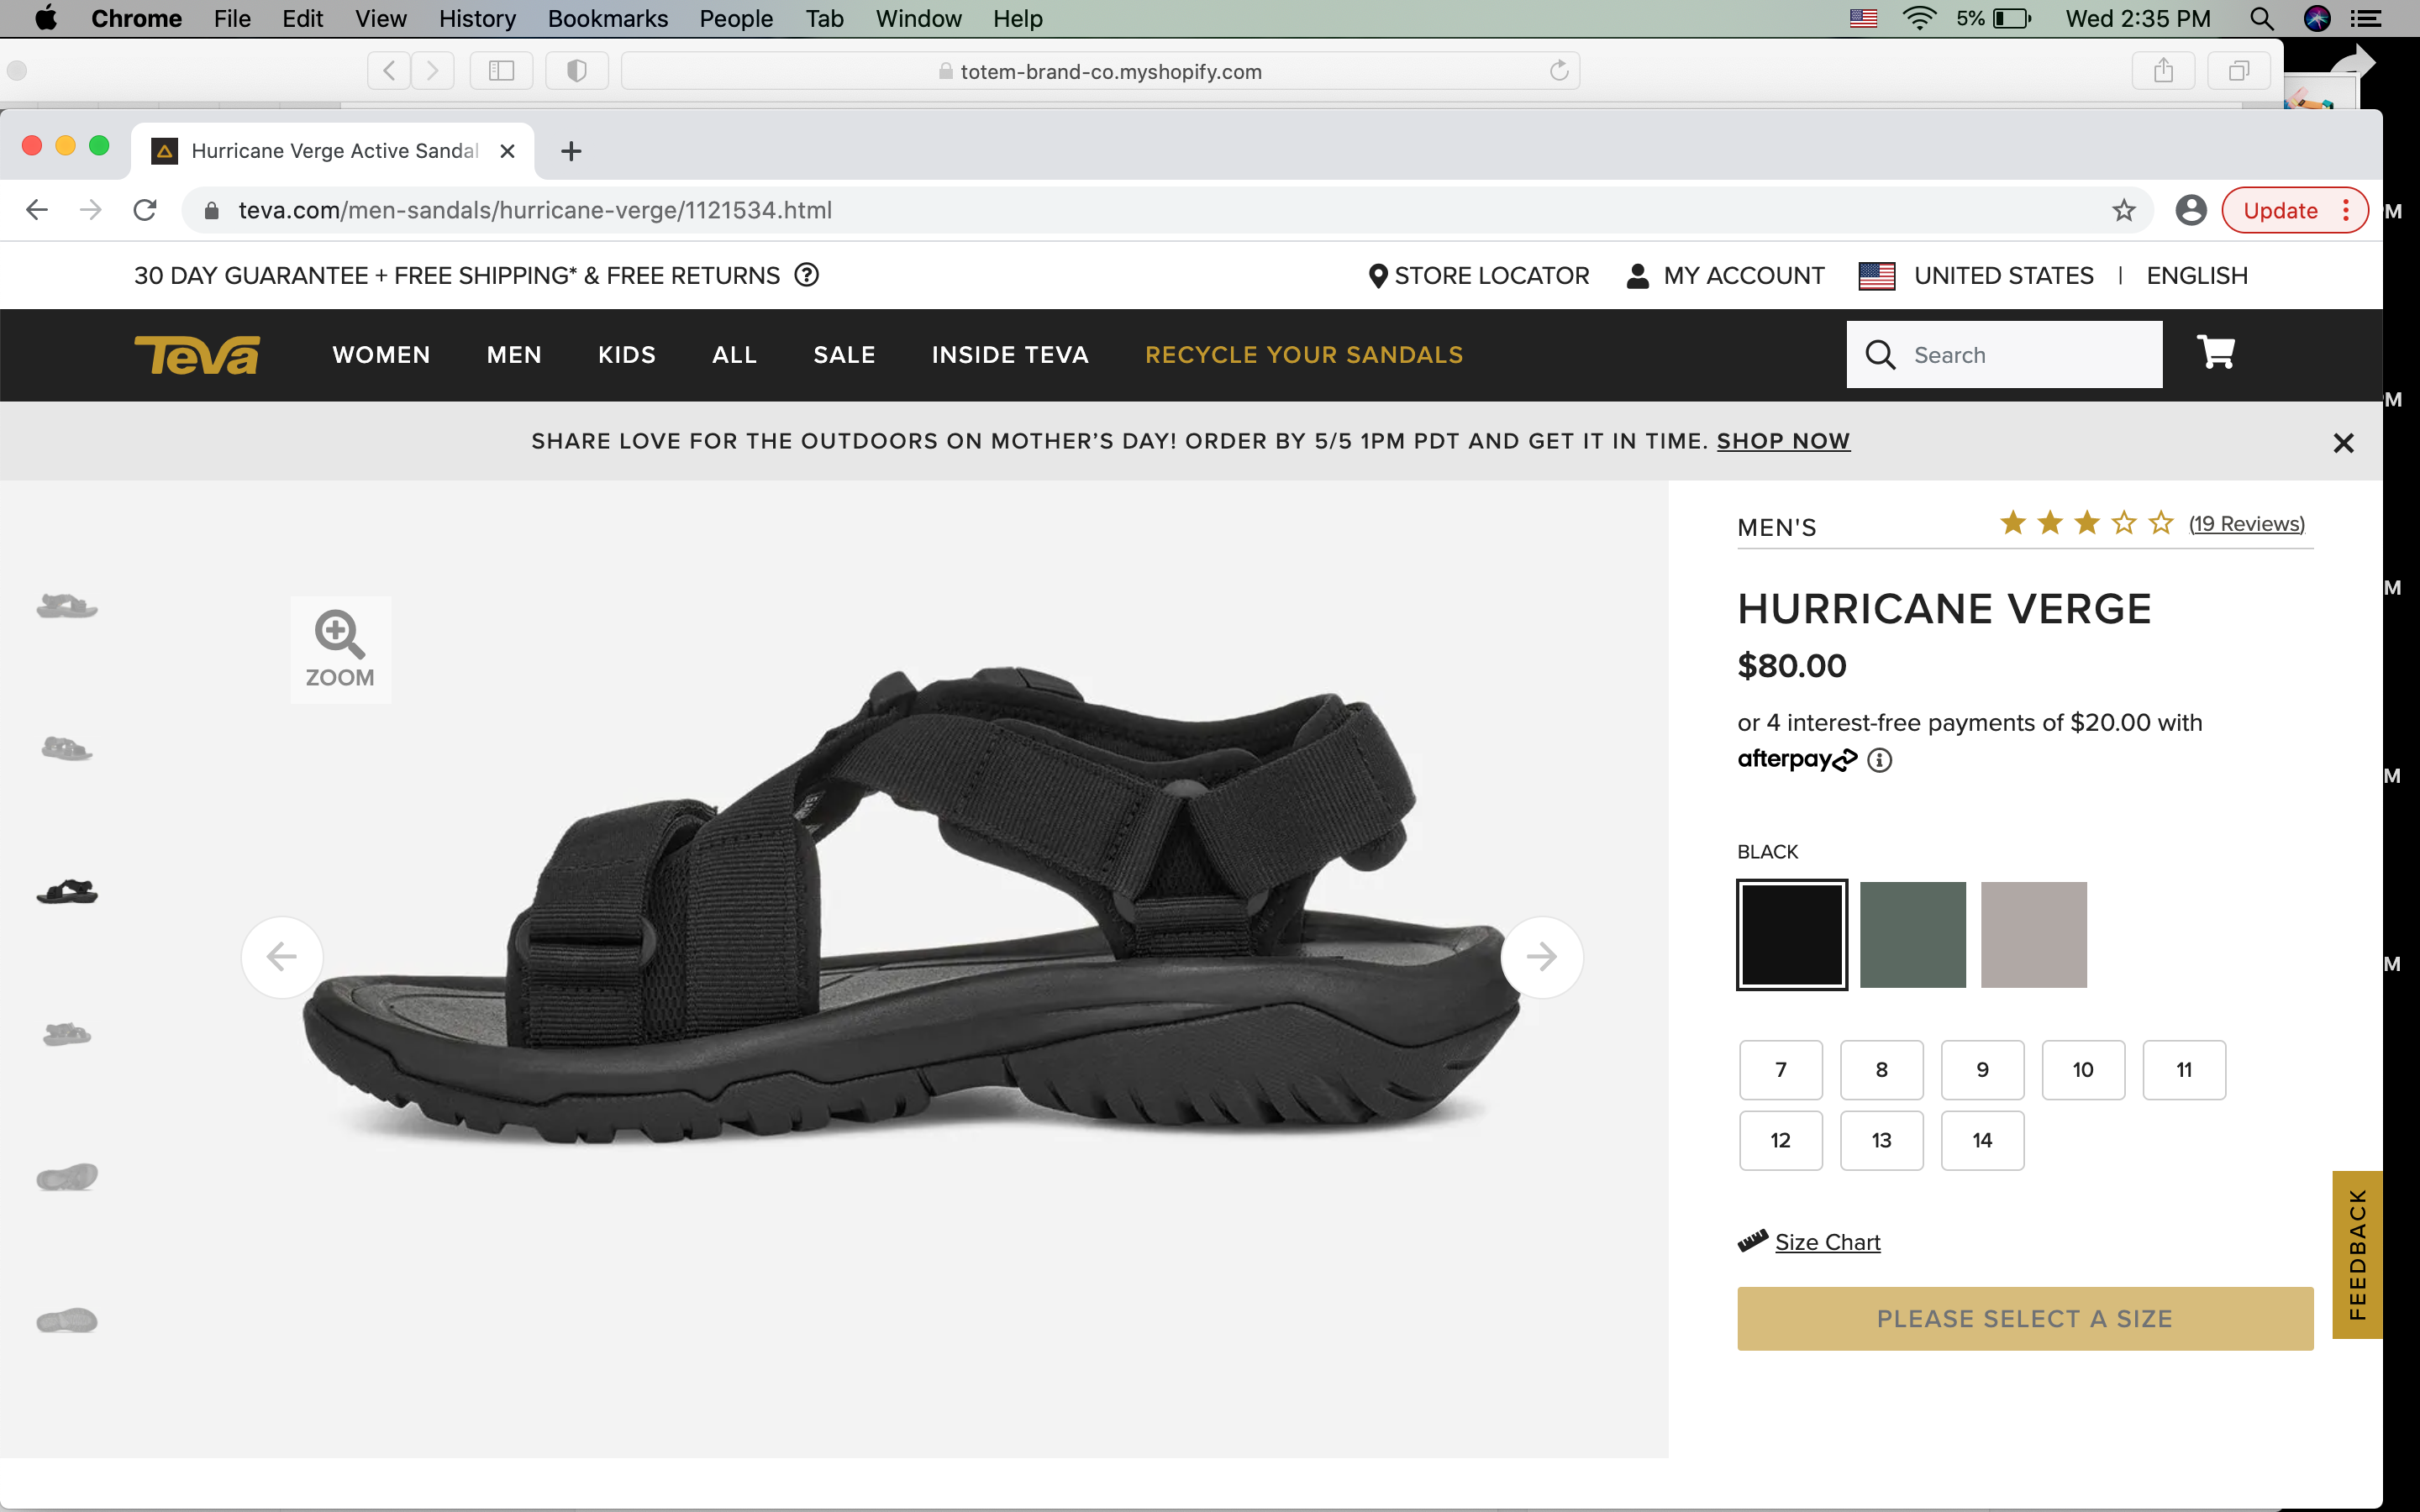This screenshot has width=2420, height=1512.
Task: Go back using Chrome's back arrow
Action: pos(37,210)
